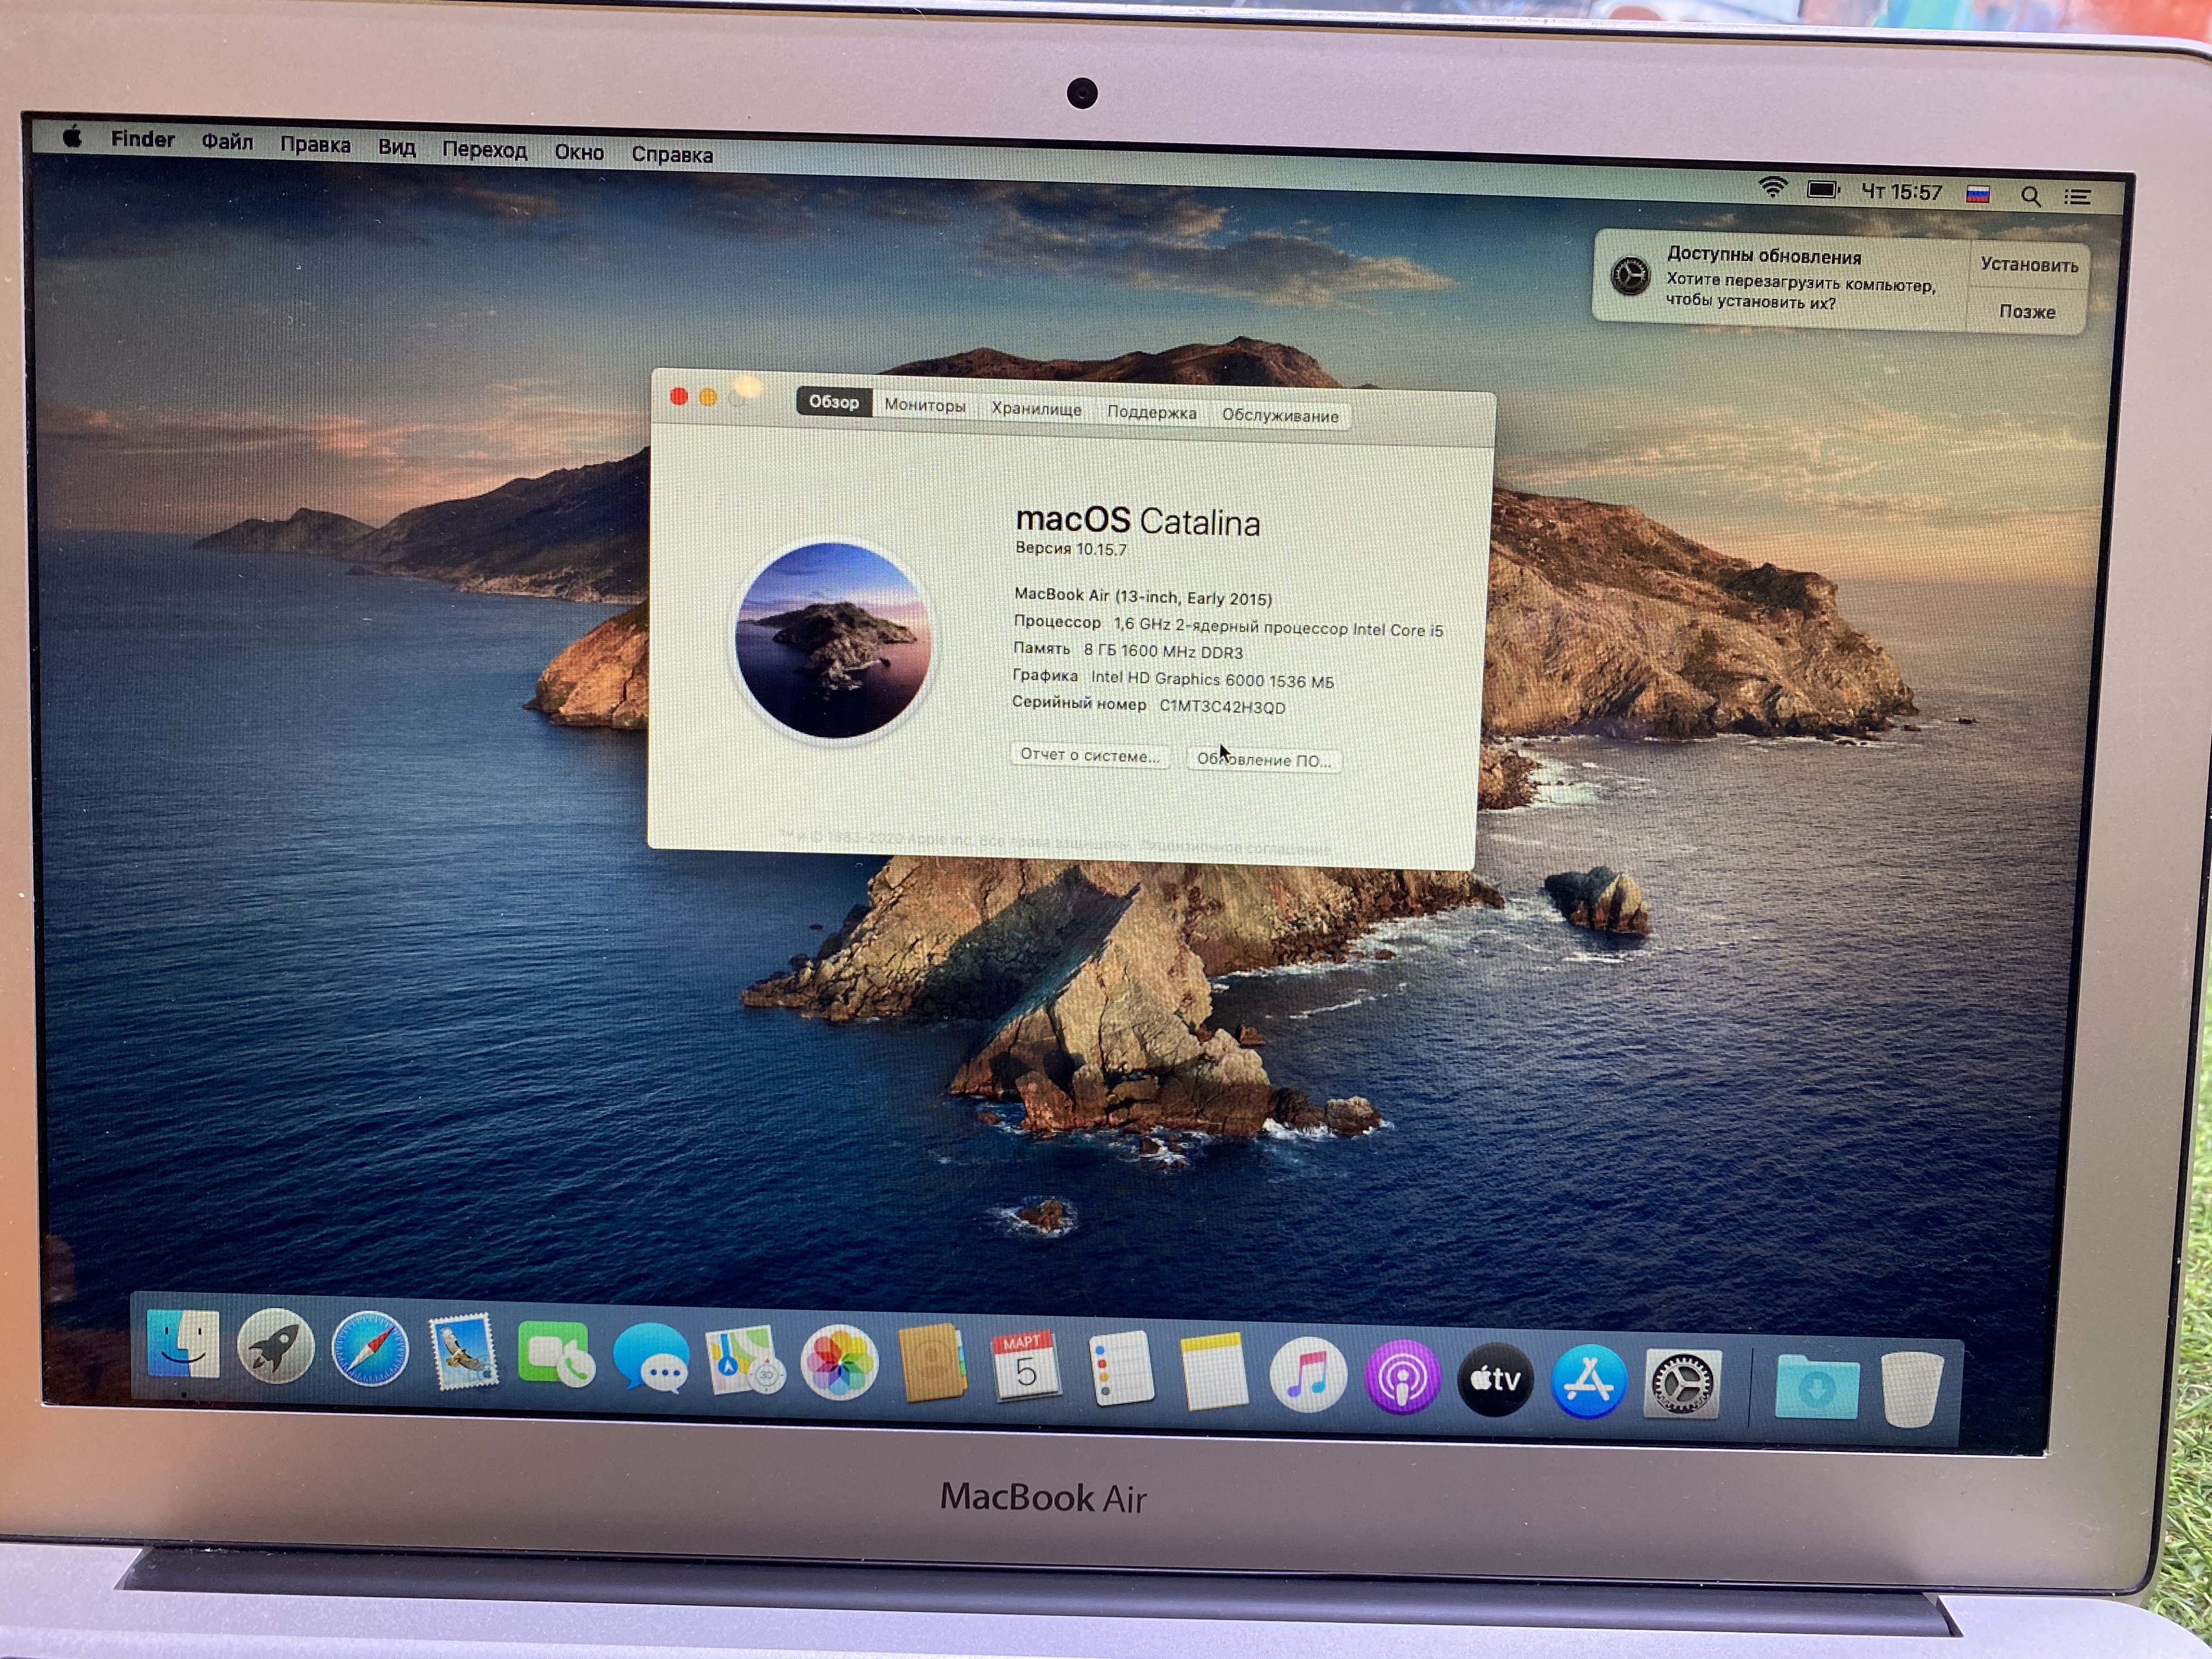The image size is (2212, 1659).
Task: Open the Wi-Fi status menu
Action: (1773, 187)
